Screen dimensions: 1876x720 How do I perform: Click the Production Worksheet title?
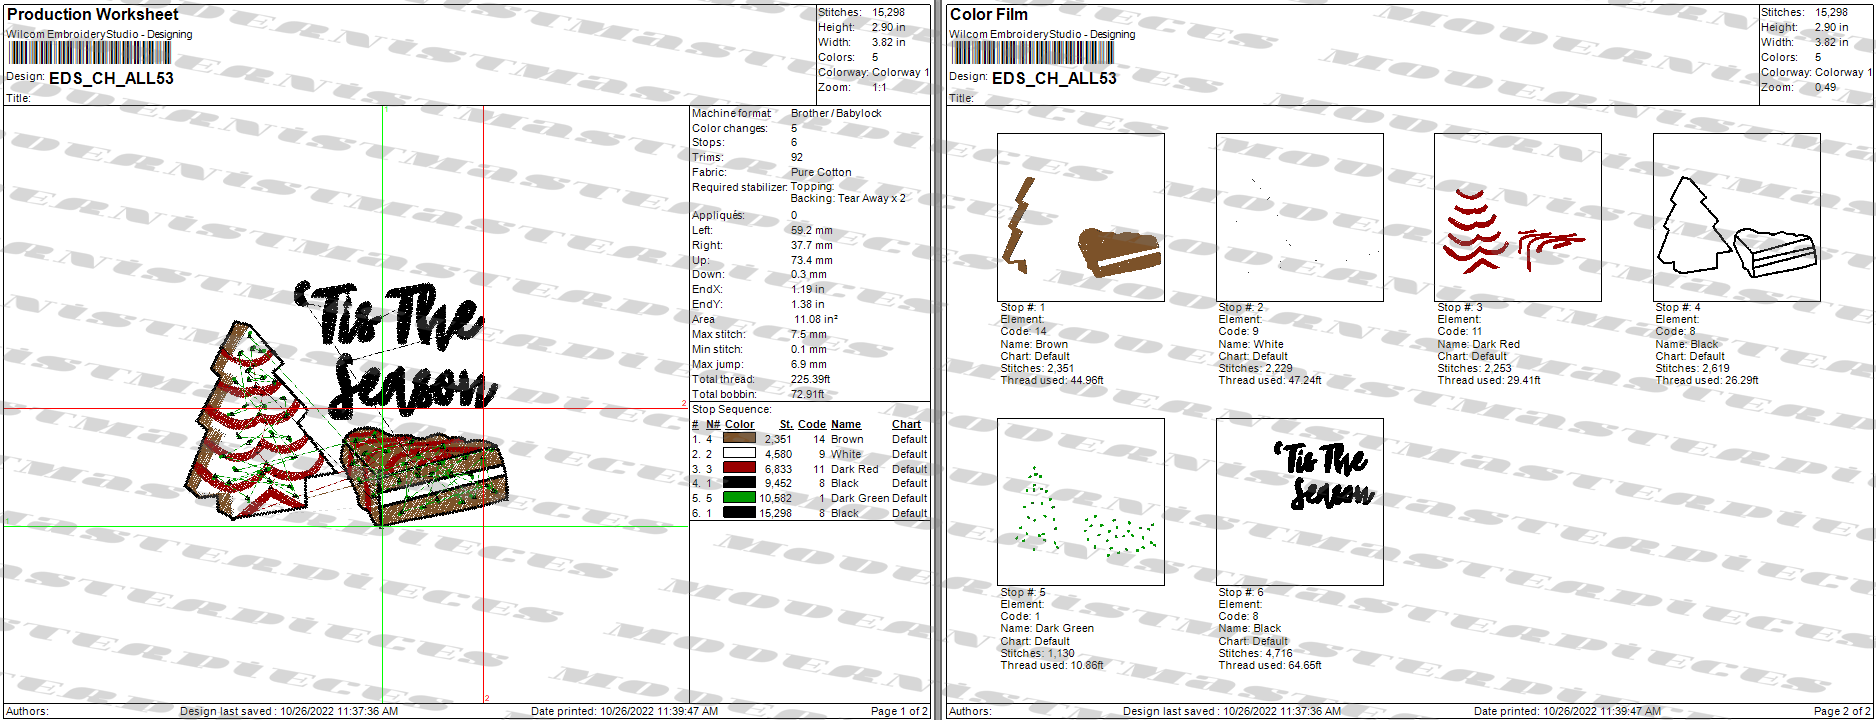[93, 14]
